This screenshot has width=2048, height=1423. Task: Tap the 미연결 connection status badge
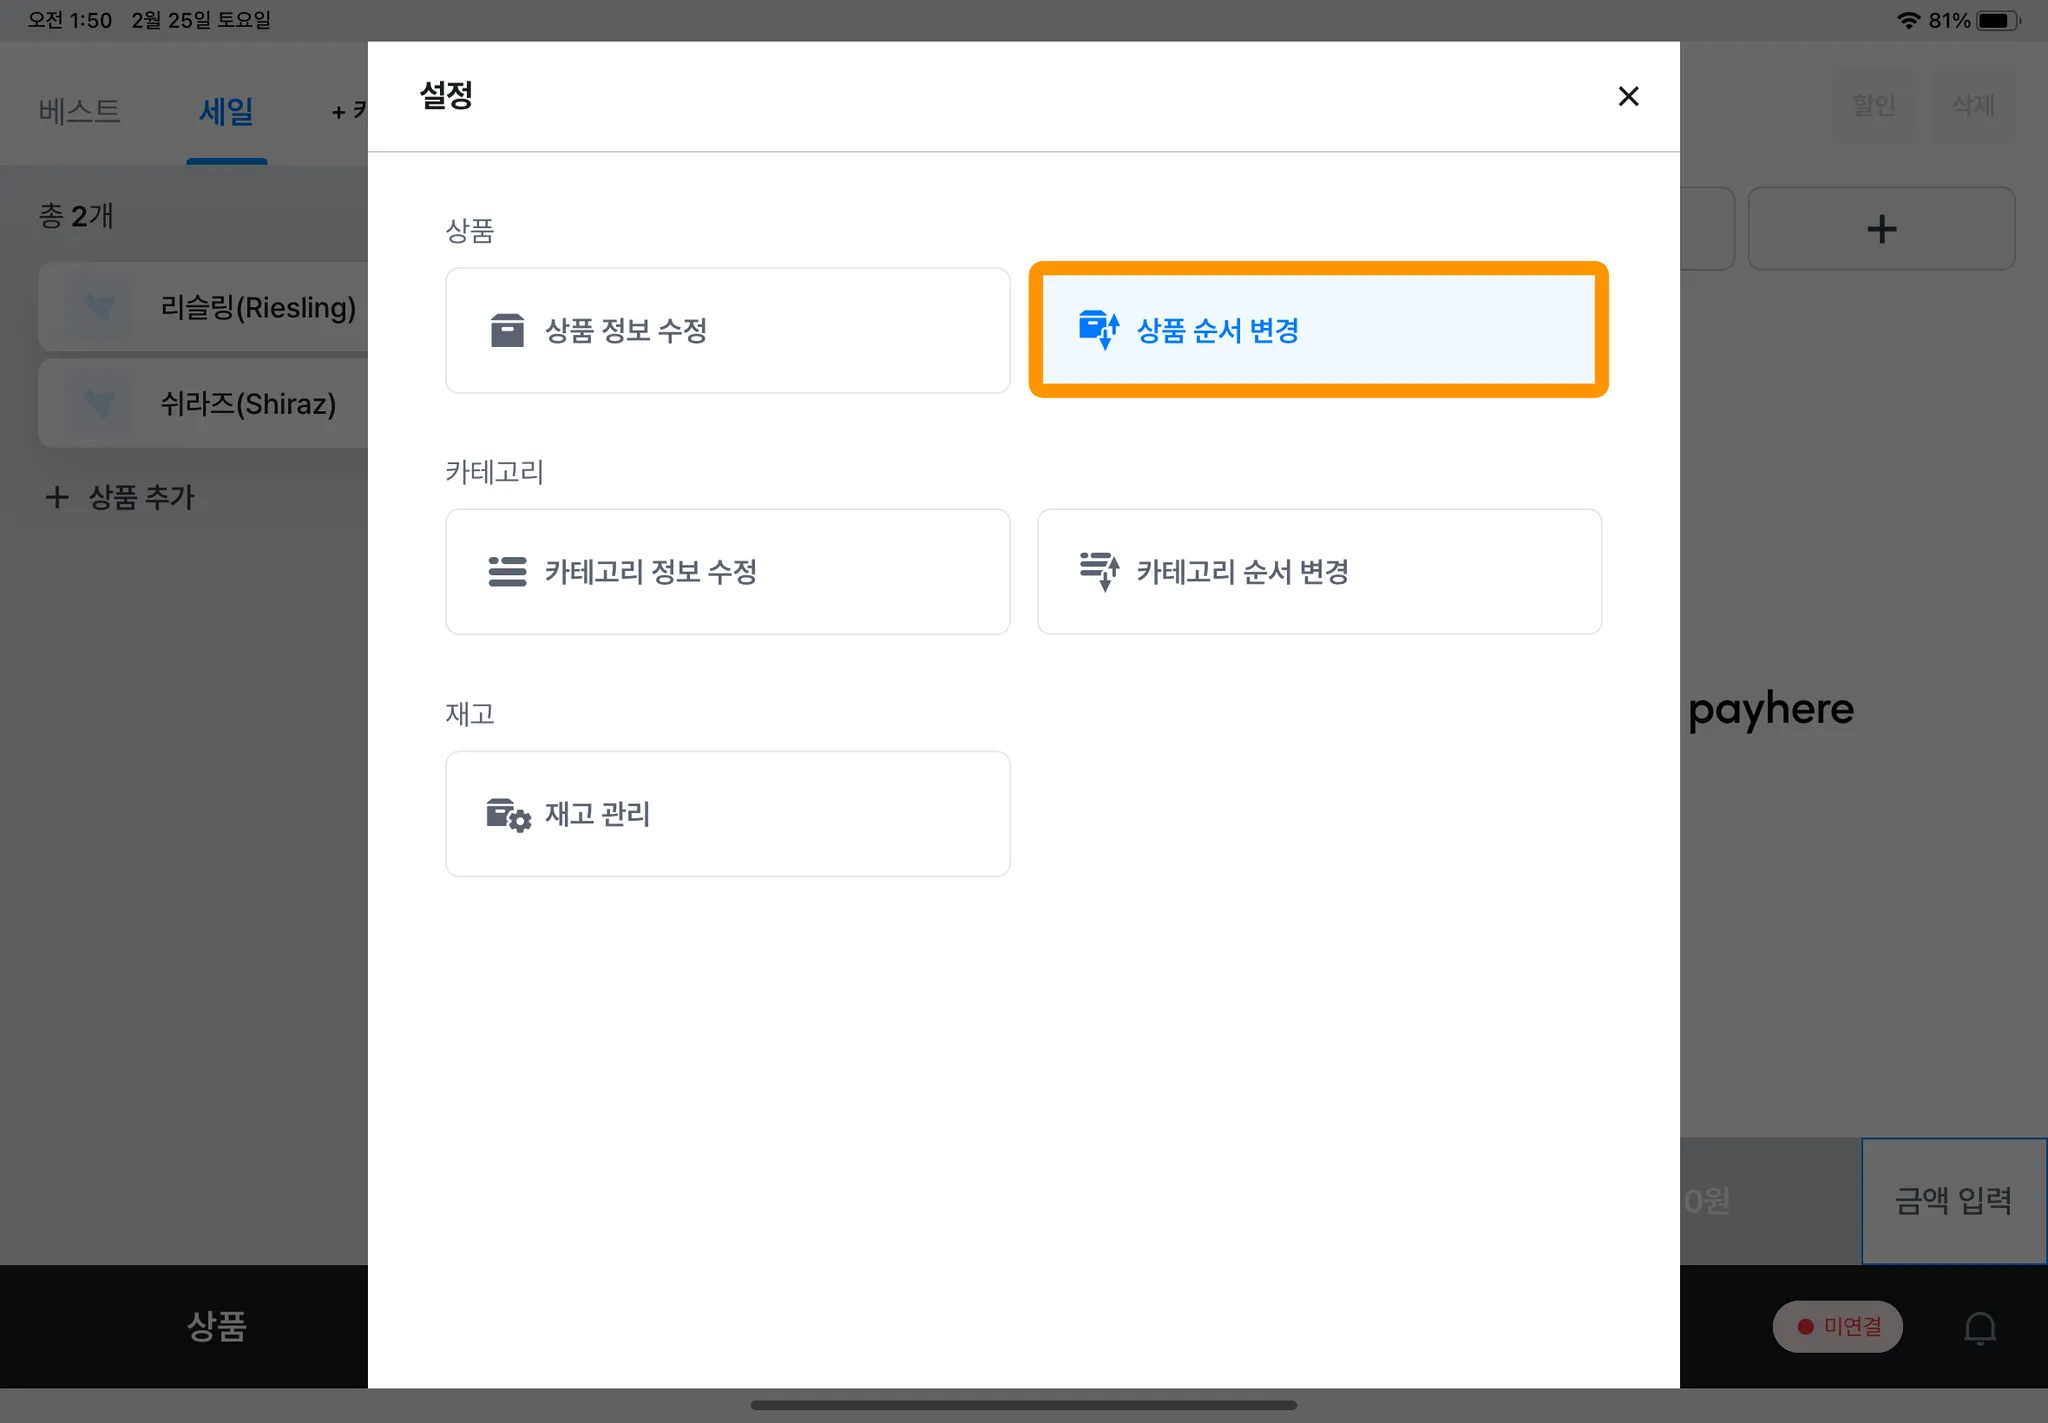point(1837,1326)
